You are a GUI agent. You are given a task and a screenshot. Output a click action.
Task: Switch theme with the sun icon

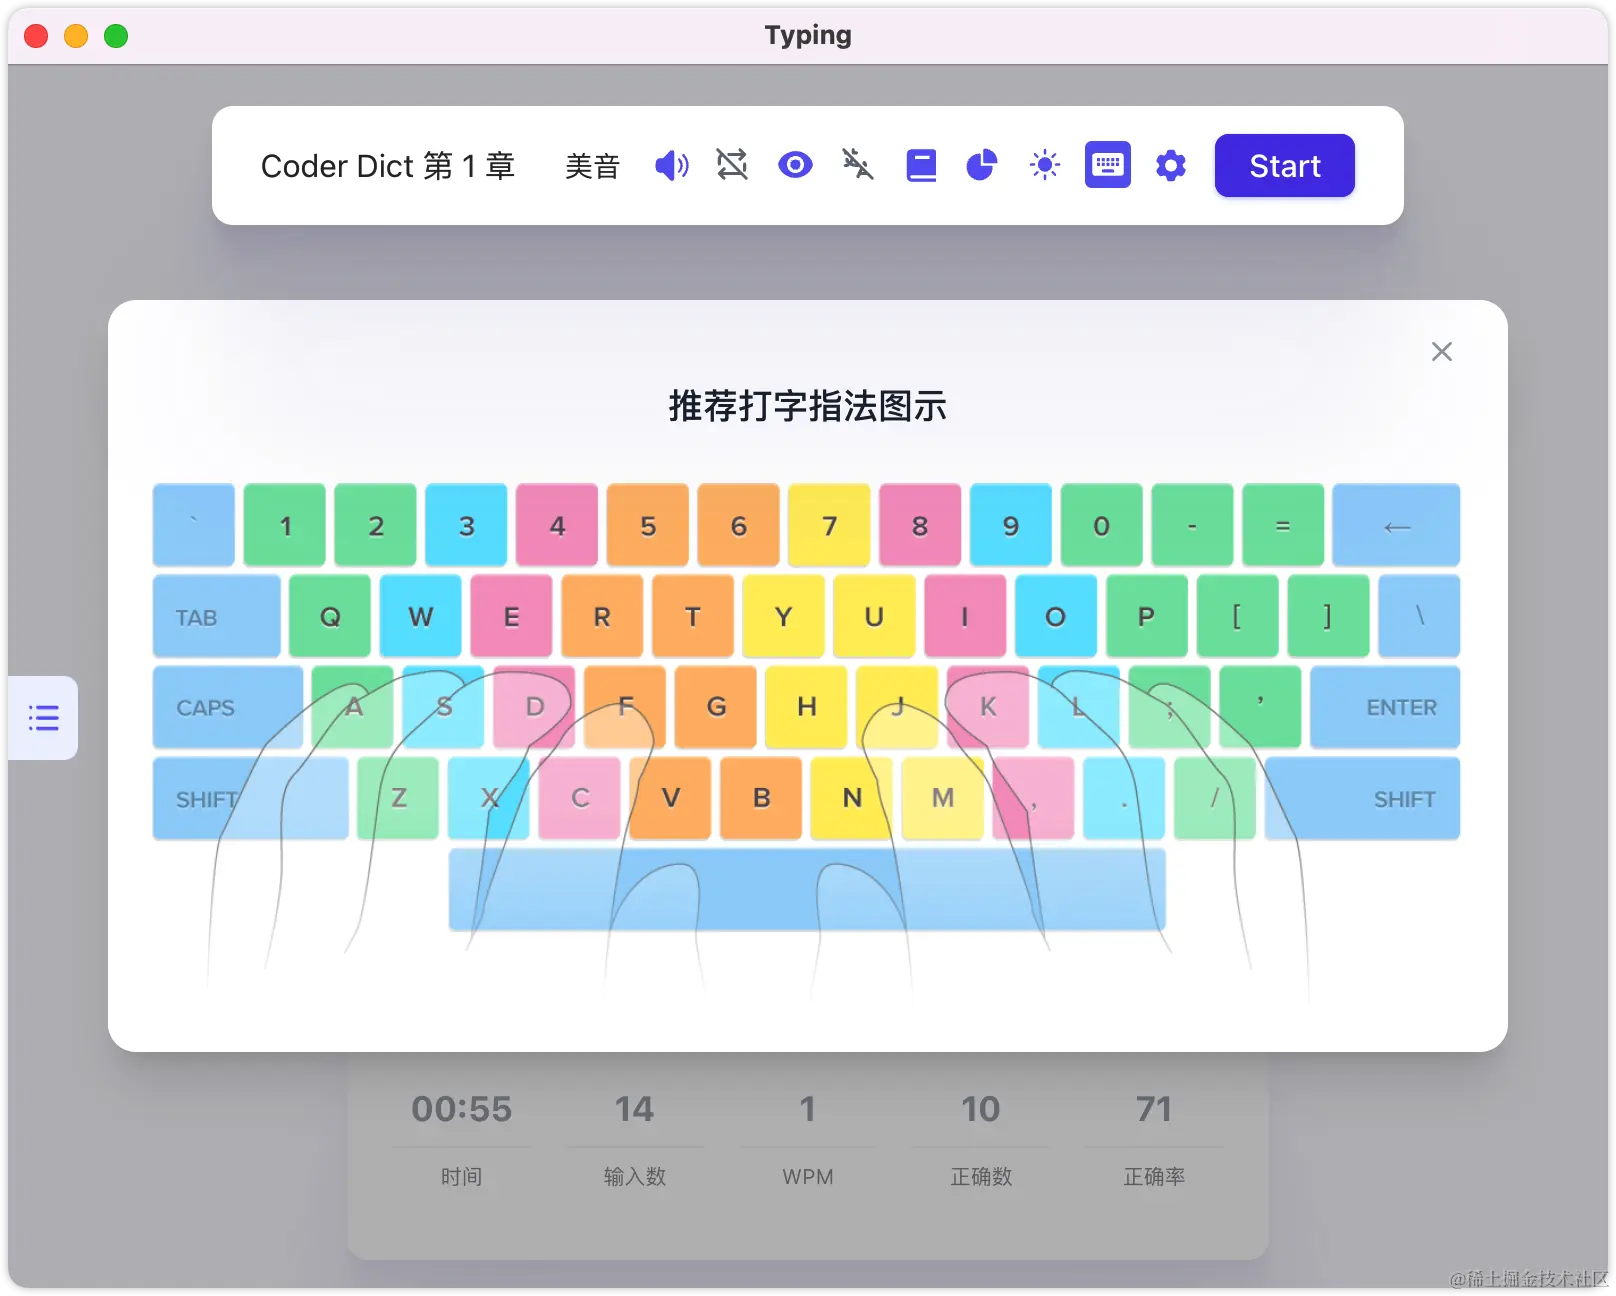tap(1044, 165)
